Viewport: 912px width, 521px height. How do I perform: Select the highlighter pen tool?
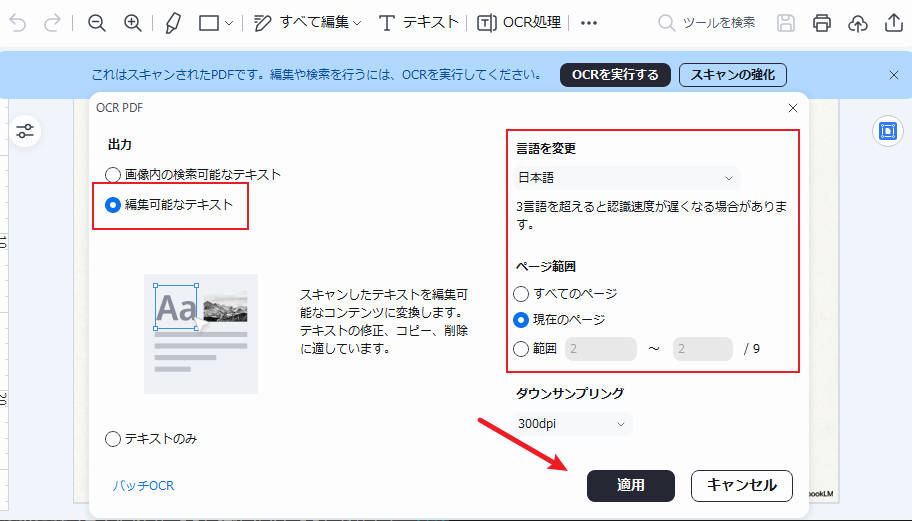pos(173,23)
